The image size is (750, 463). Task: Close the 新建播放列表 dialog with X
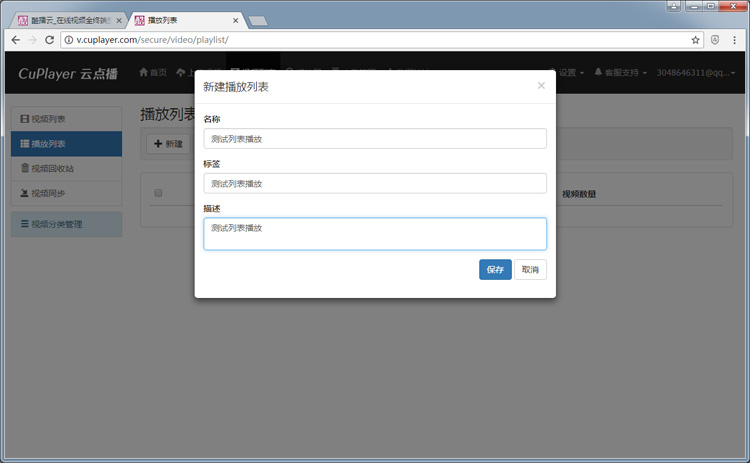coord(541,86)
